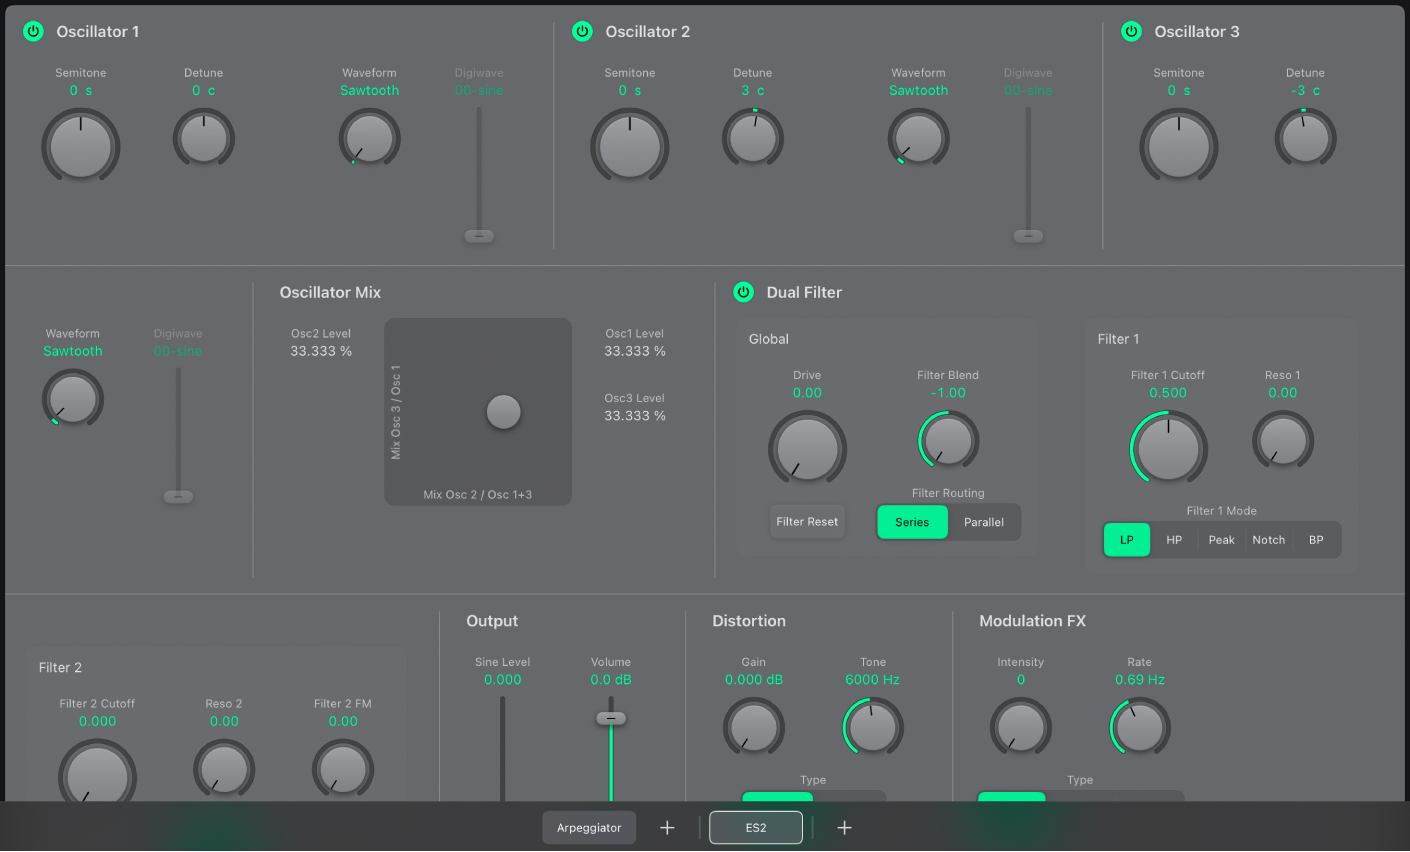Click the Filter 1 Cutoff knob
The image size is (1410, 852).
(1168, 447)
